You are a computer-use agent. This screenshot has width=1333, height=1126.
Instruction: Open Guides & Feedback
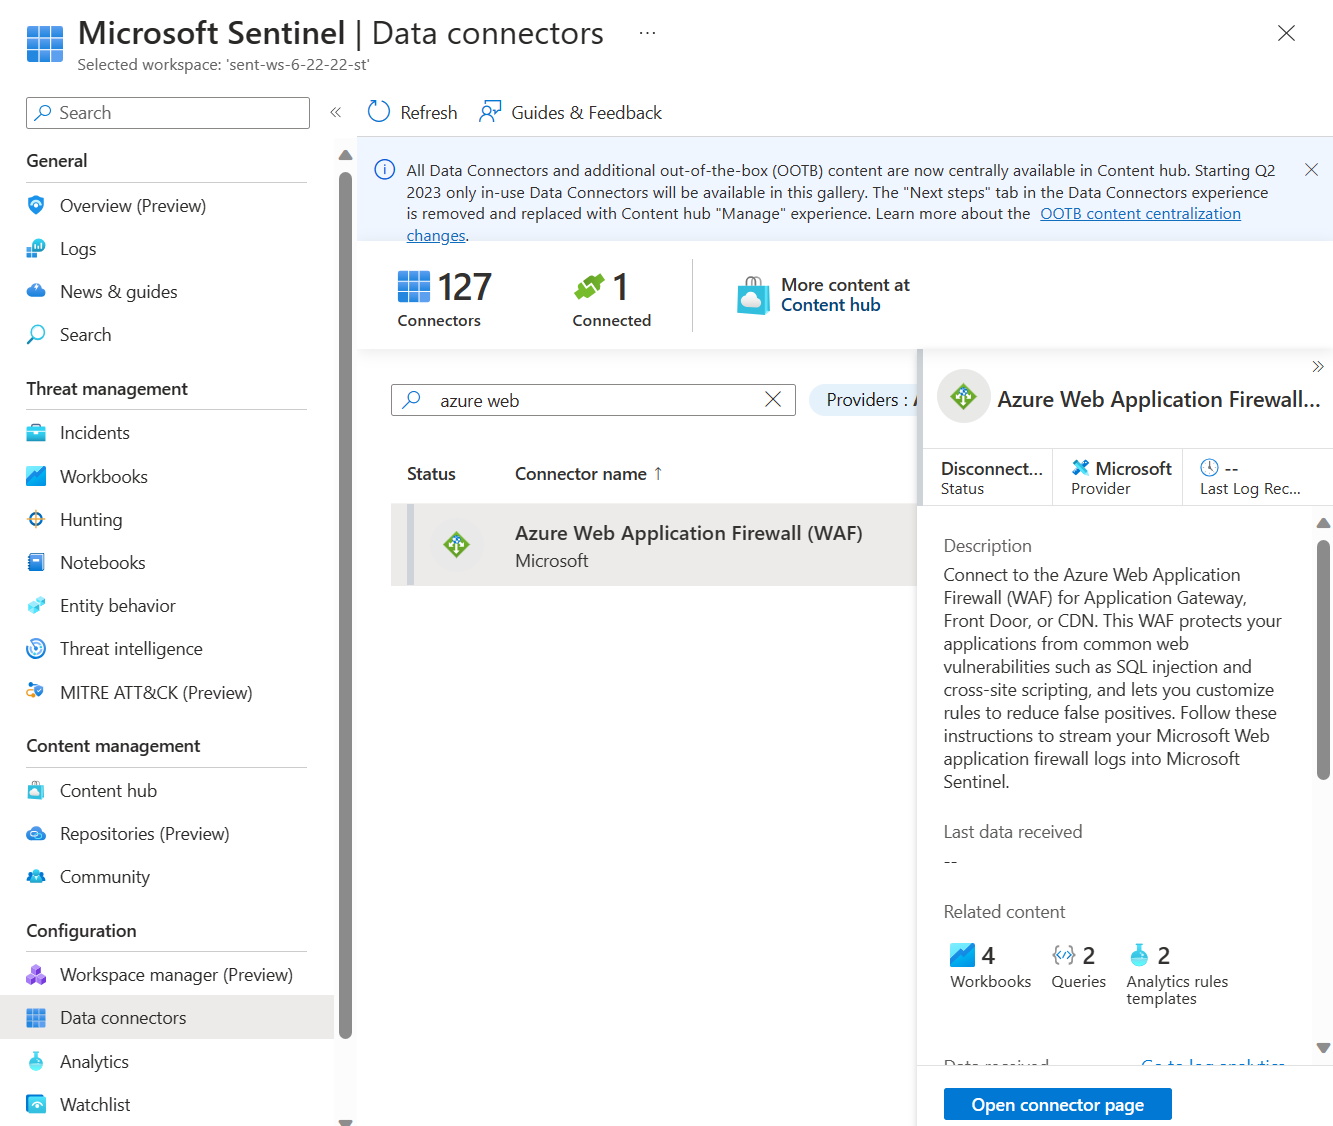click(571, 112)
